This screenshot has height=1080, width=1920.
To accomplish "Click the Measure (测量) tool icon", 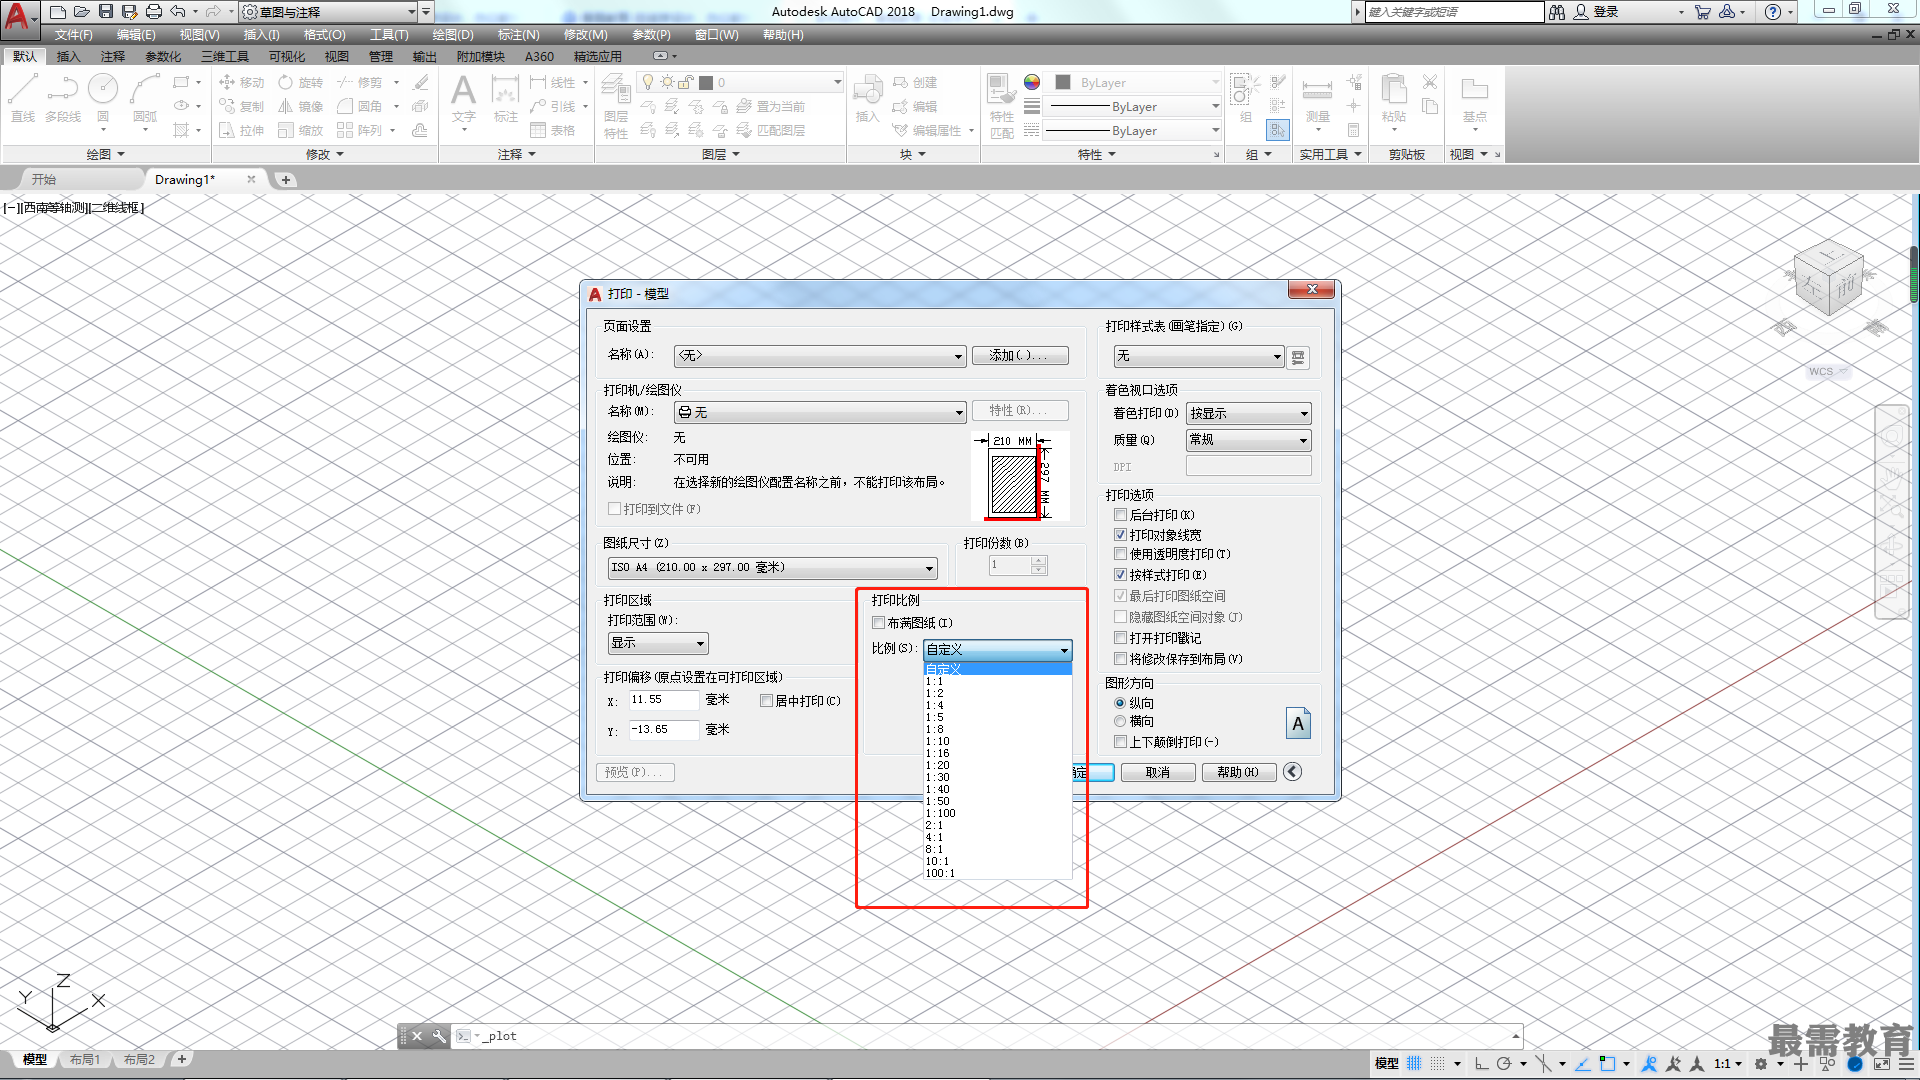I will point(1317,98).
